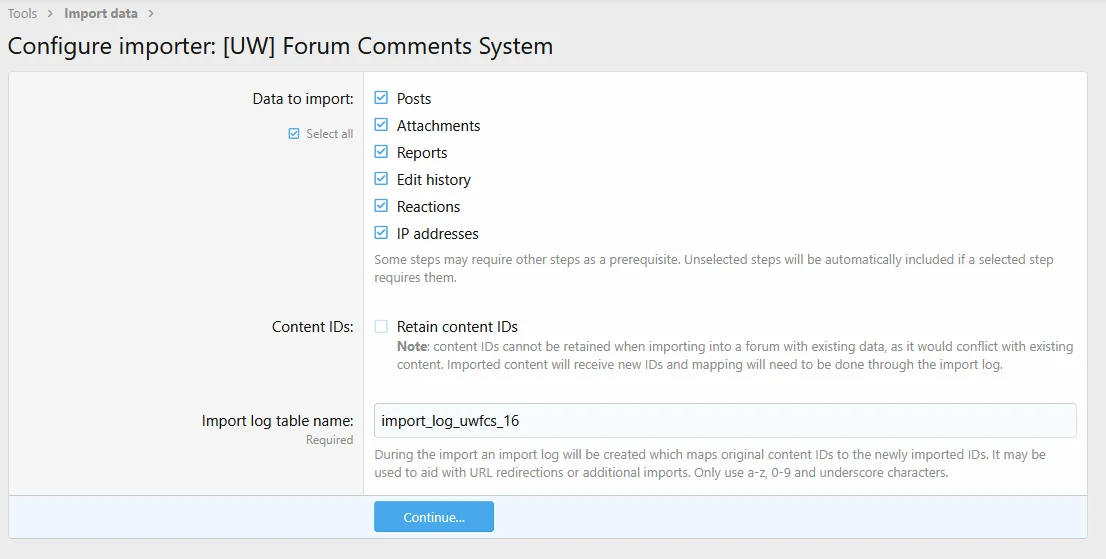1106x559 pixels.
Task: Toggle the Edit history checkbox
Action: coord(381,179)
